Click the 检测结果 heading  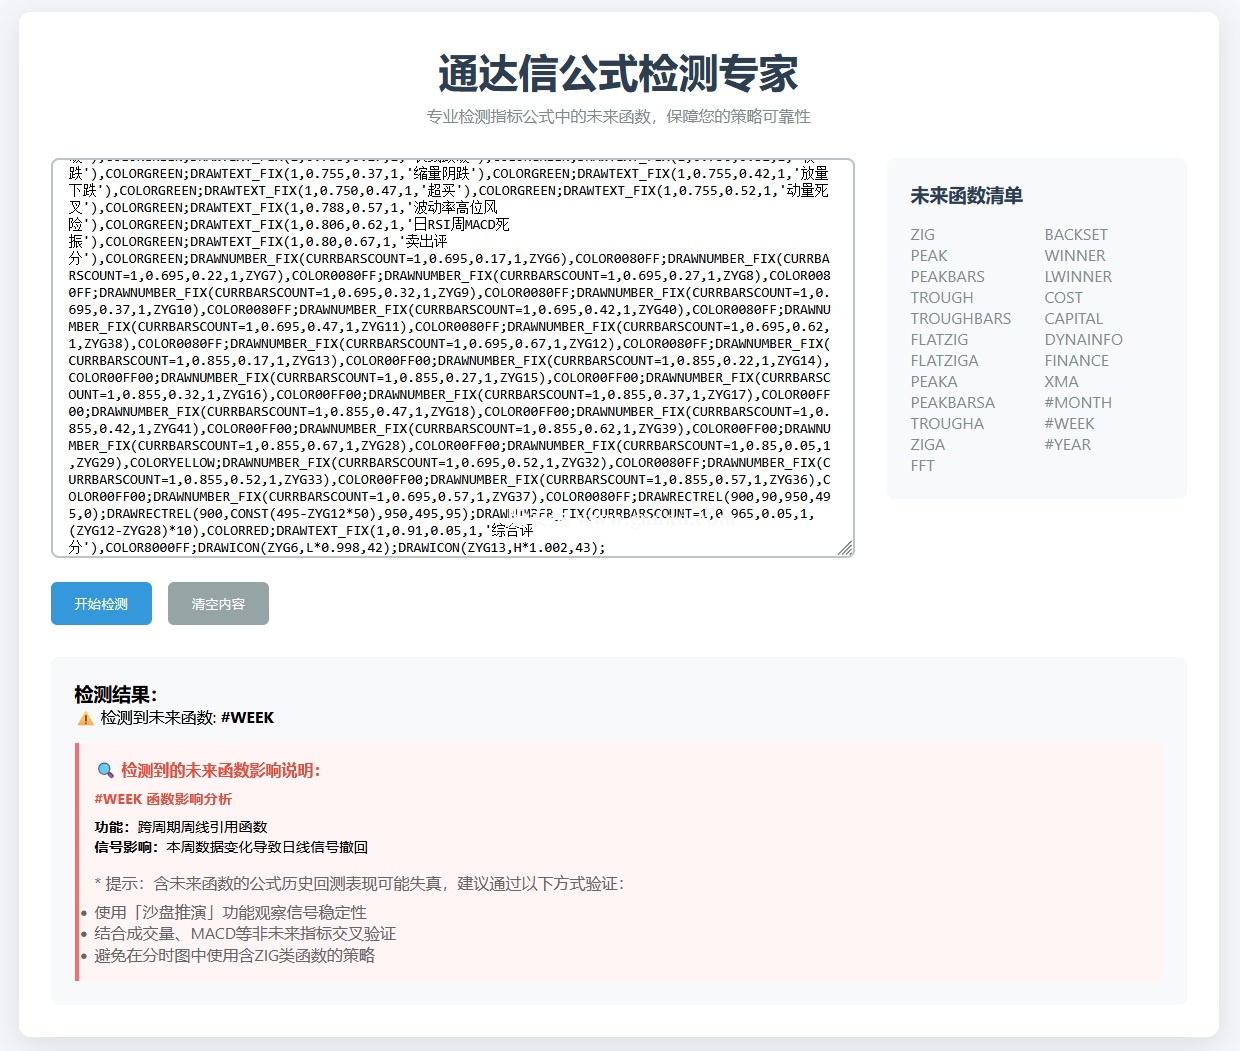pos(115,695)
